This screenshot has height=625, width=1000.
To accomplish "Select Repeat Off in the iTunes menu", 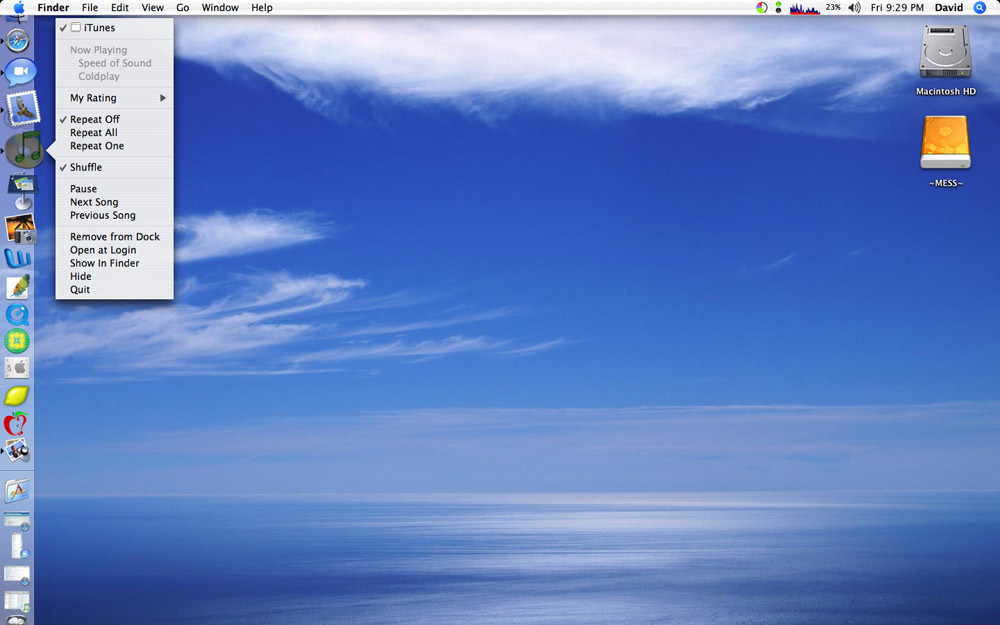I will pyautogui.click(x=115, y=119).
